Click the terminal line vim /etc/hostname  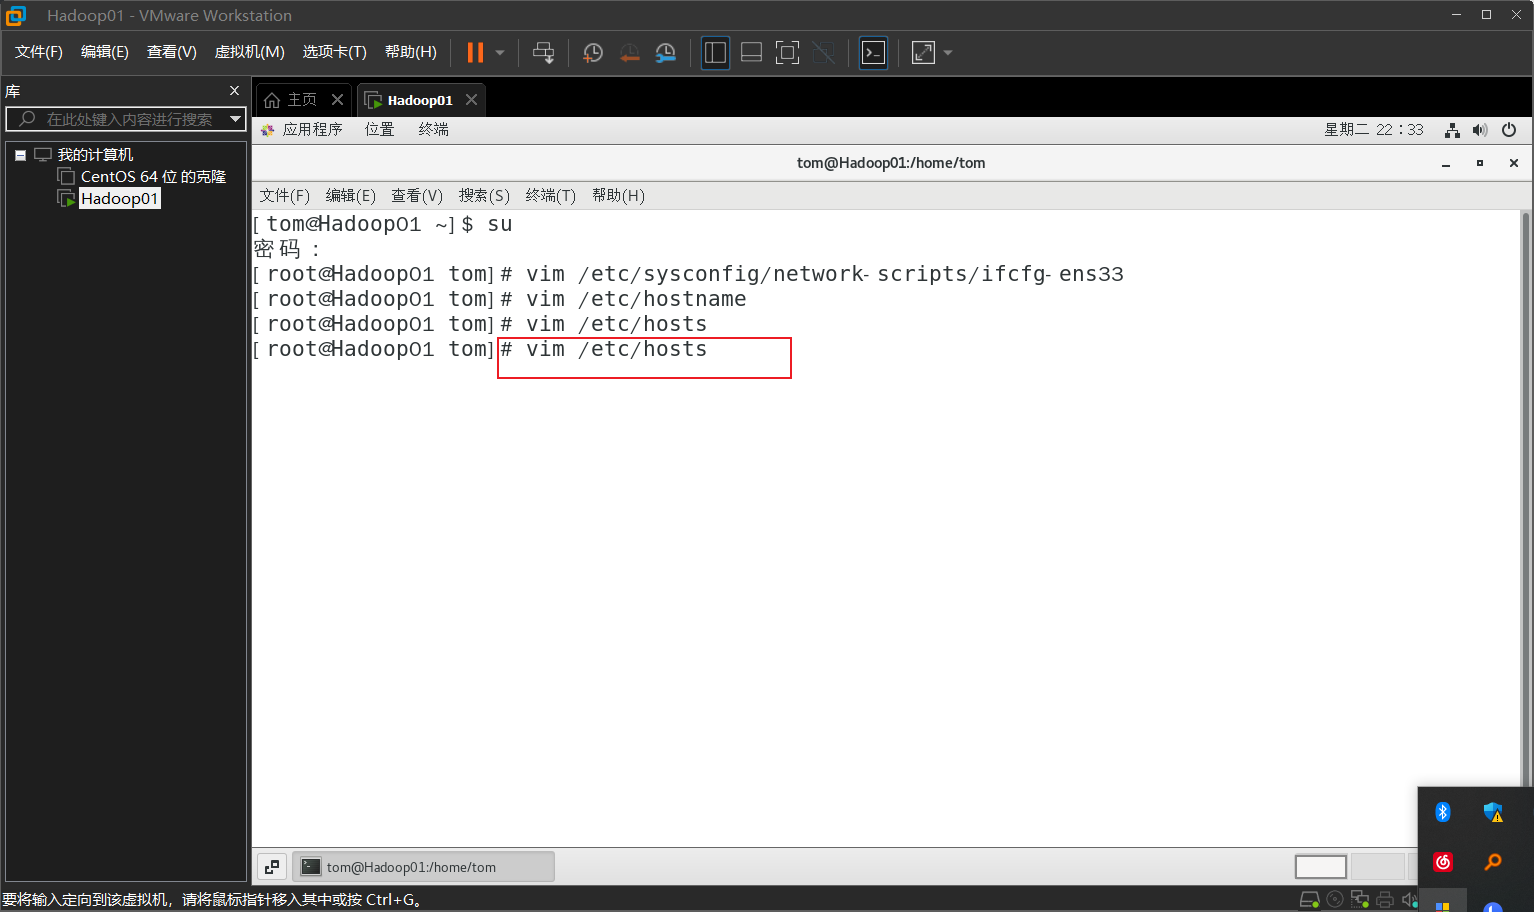(636, 299)
